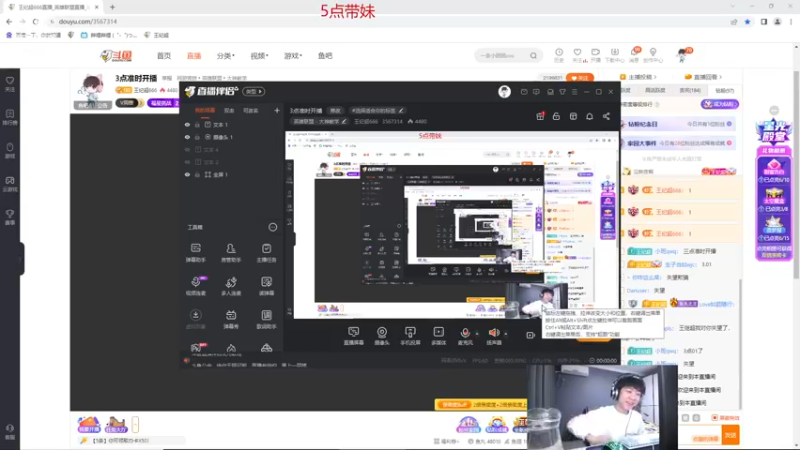Image resolution: width=800 pixels, height=450 pixels.
Task: Go to Douyu 直播 tab
Action: pyautogui.click(x=194, y=56)
